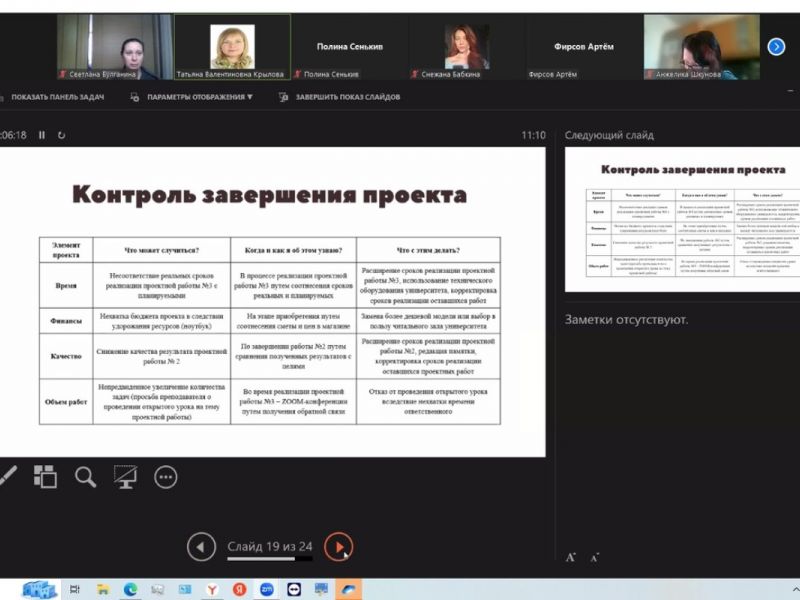Viewport: 800px width, 600px height.
Task: Click the slide progress bar under counter
Action: [269, 559]
